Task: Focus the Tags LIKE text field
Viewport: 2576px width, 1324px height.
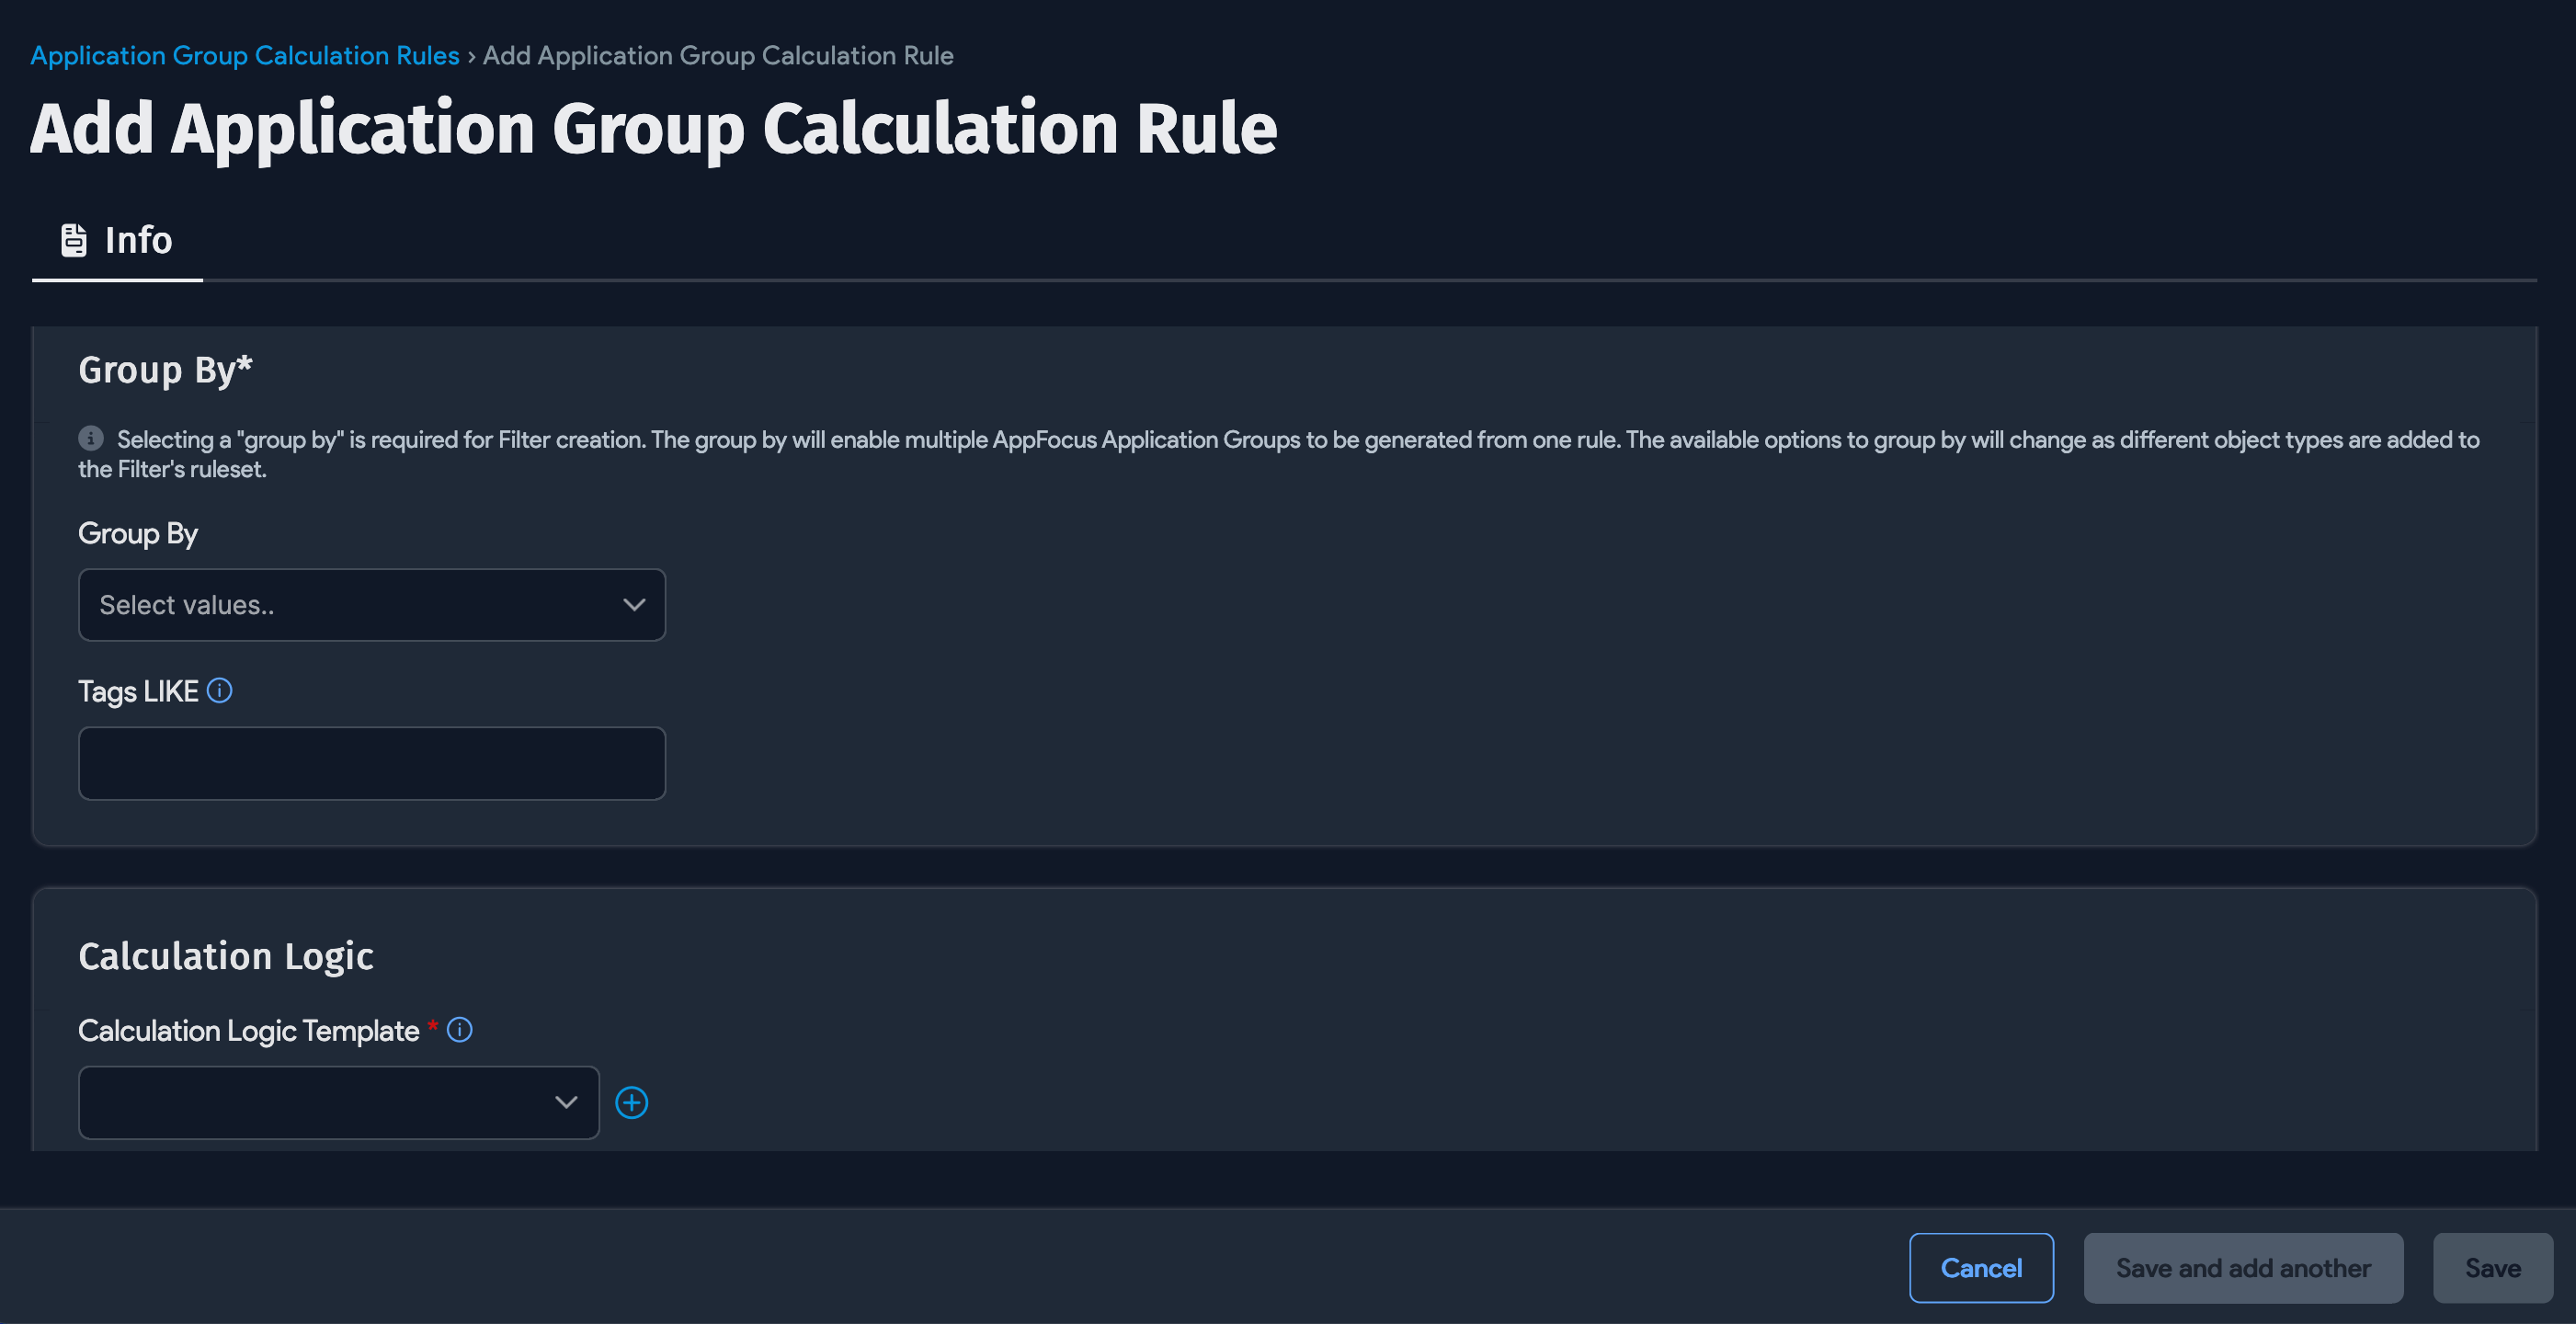Action: [372, 763]
